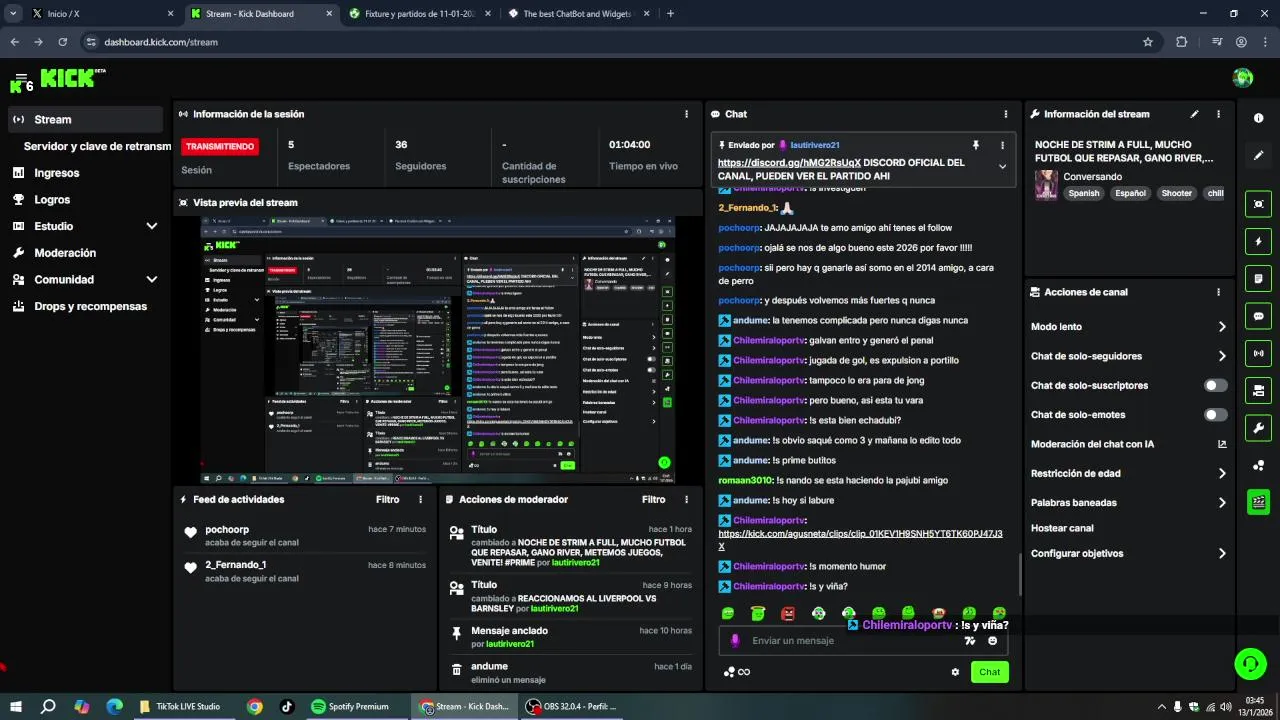1280x720 pixels.
Task: Open the green headset support button
Action: (x=1250, y=663)
